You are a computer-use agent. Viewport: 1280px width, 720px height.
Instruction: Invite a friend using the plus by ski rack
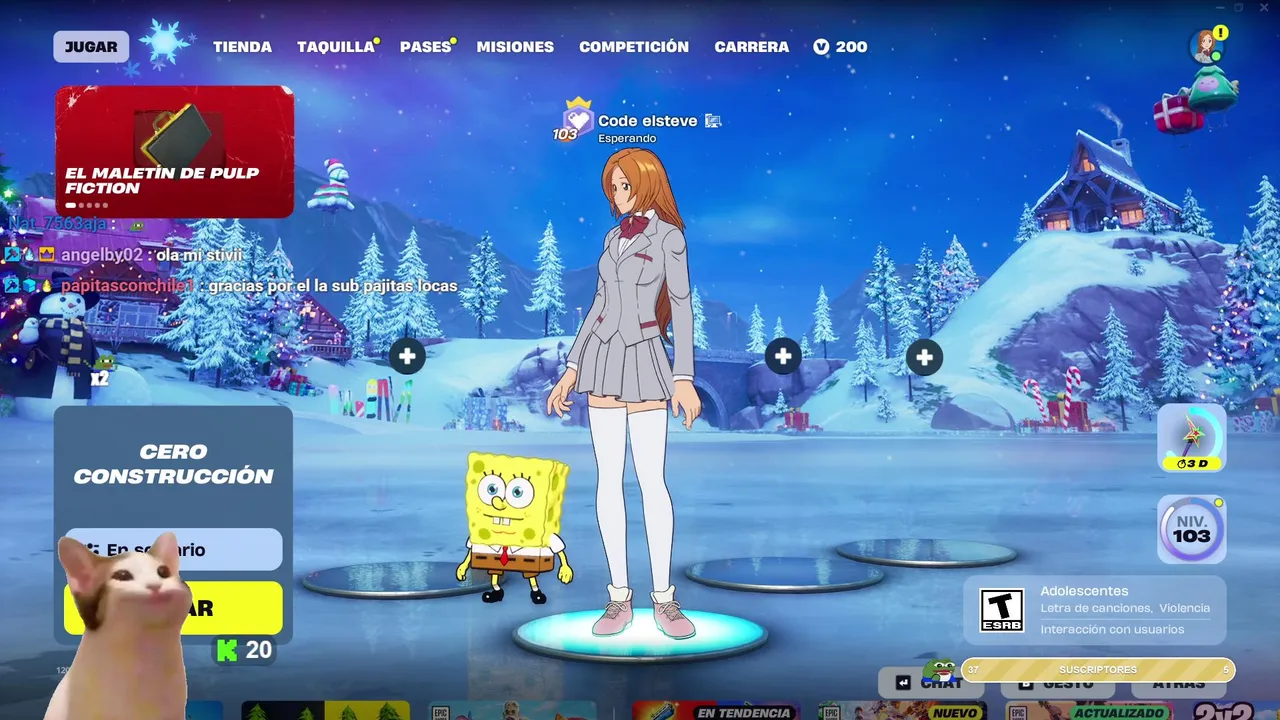coord(407,356)
